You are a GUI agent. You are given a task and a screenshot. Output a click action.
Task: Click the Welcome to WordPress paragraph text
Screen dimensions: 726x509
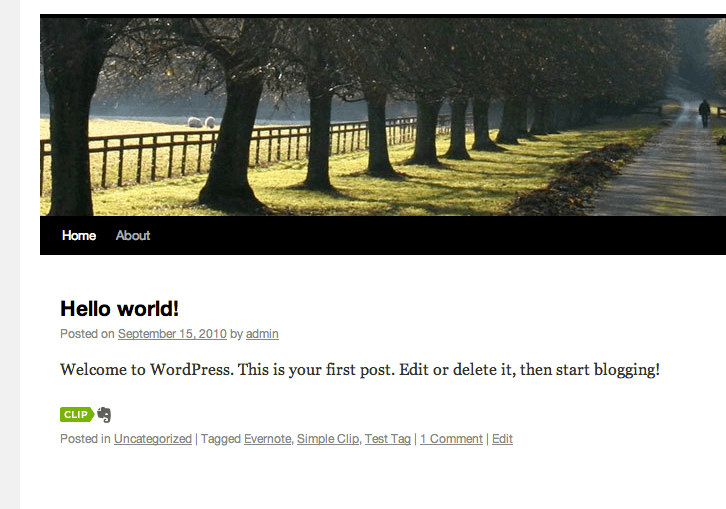(360, 370)
